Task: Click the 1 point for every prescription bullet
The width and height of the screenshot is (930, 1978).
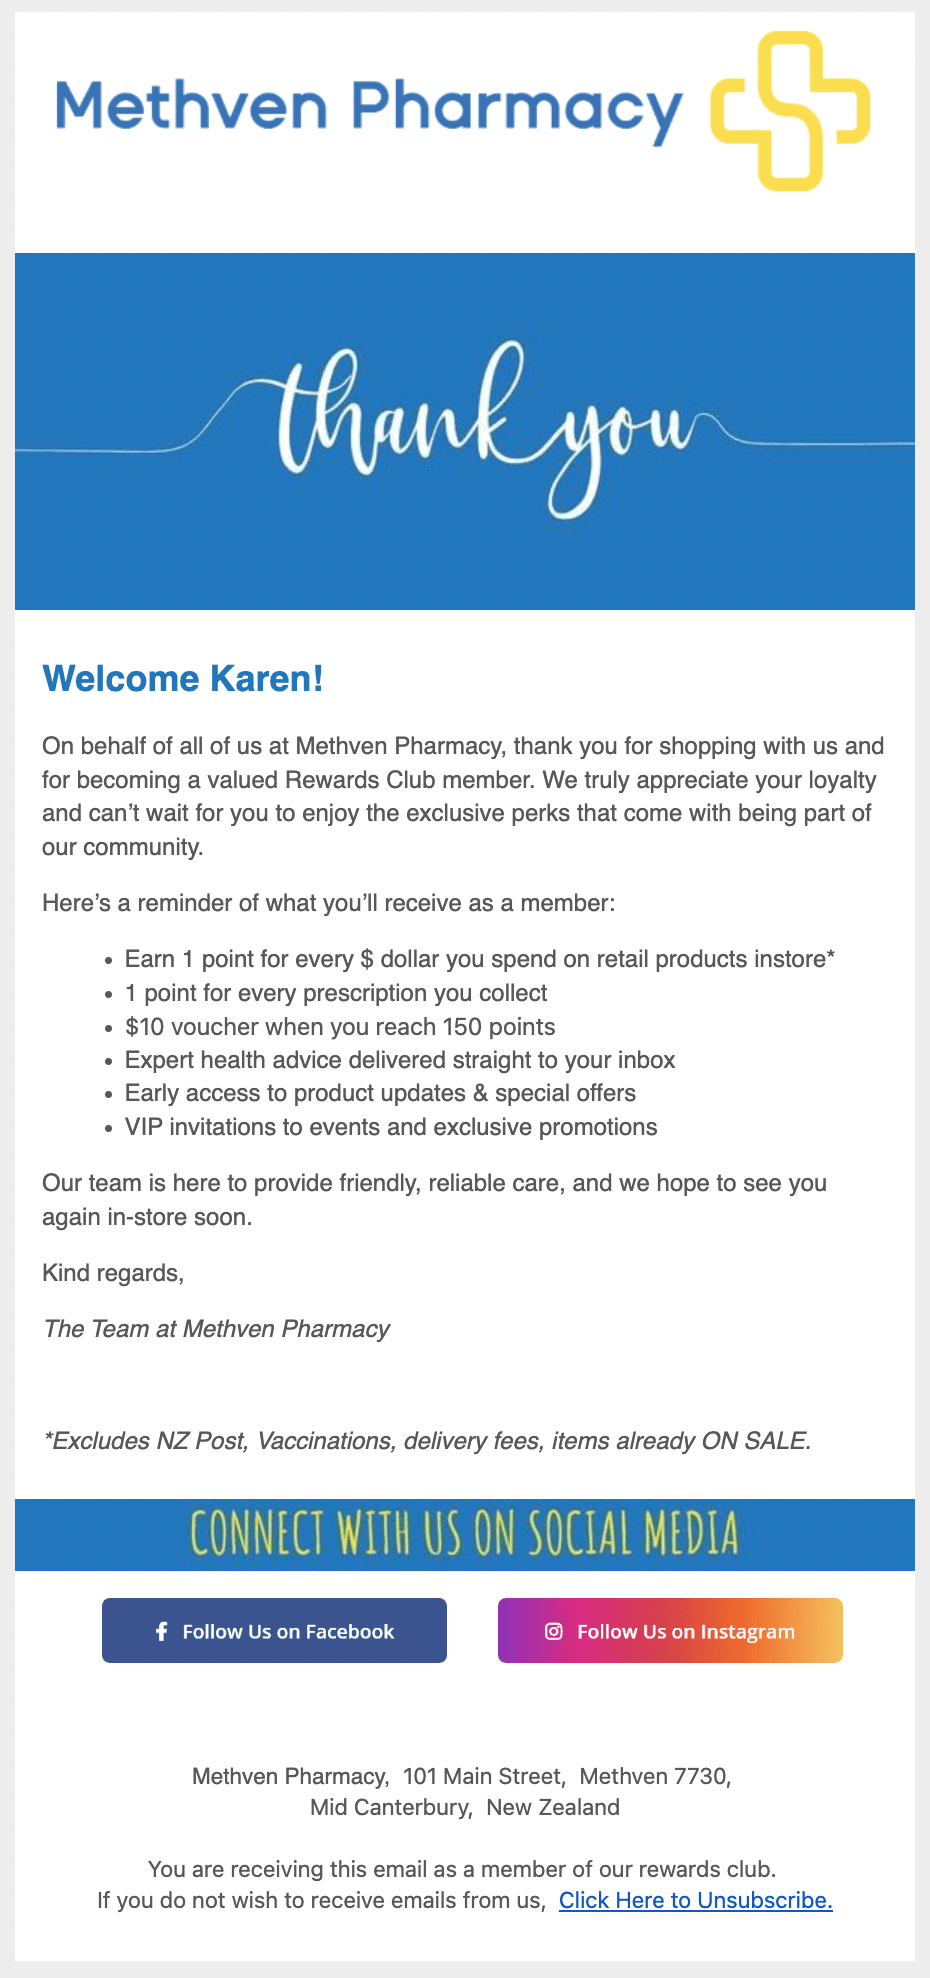Action: click(x=336, y=993)
